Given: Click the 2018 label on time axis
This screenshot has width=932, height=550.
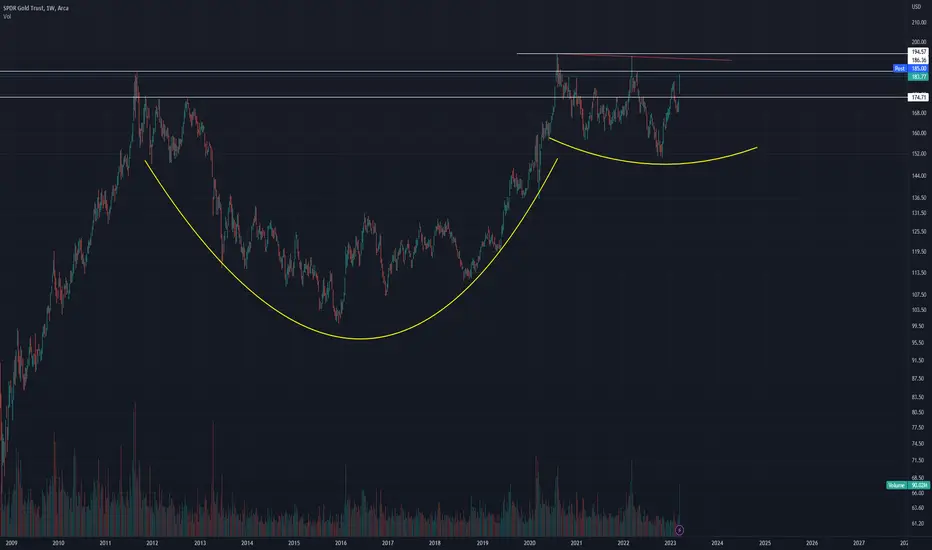Looking at the screenshot, I should pyautogui.click(x=434, y=543).
